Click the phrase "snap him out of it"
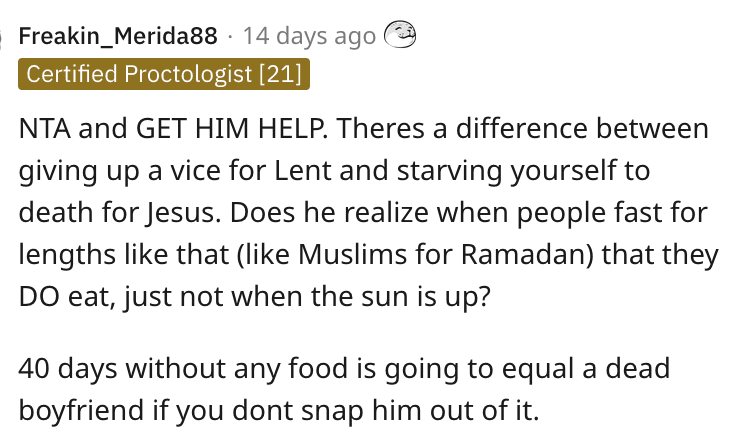 419,410
